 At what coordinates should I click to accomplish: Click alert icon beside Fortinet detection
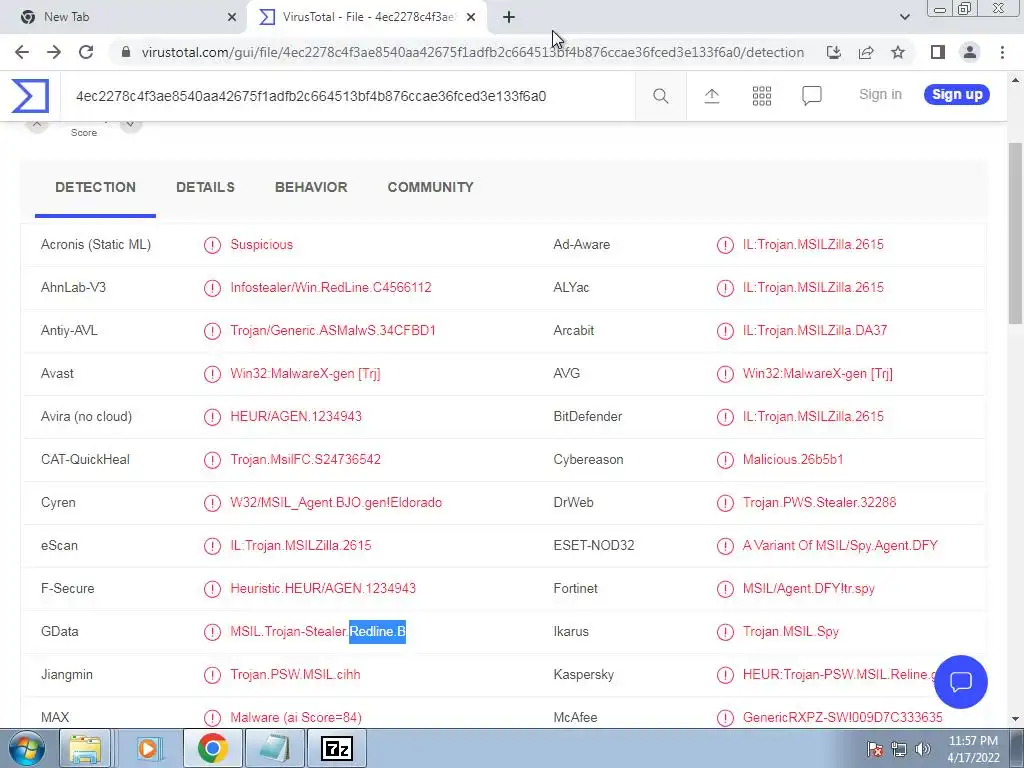pos(725,588)
